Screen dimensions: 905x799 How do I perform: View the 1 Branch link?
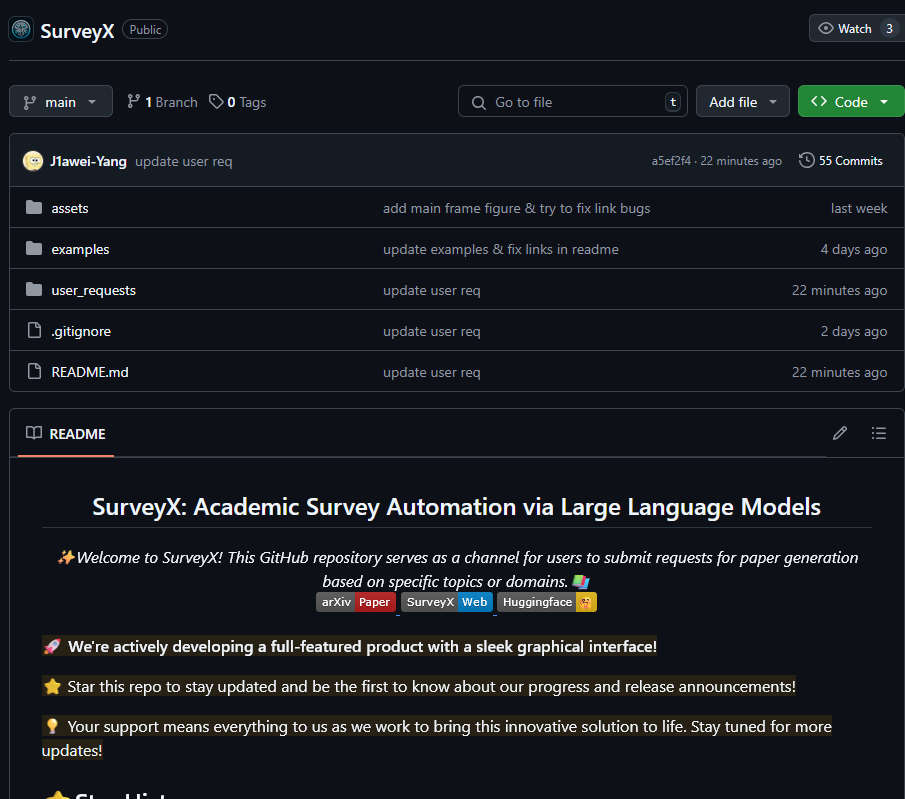tap(162, 102)
